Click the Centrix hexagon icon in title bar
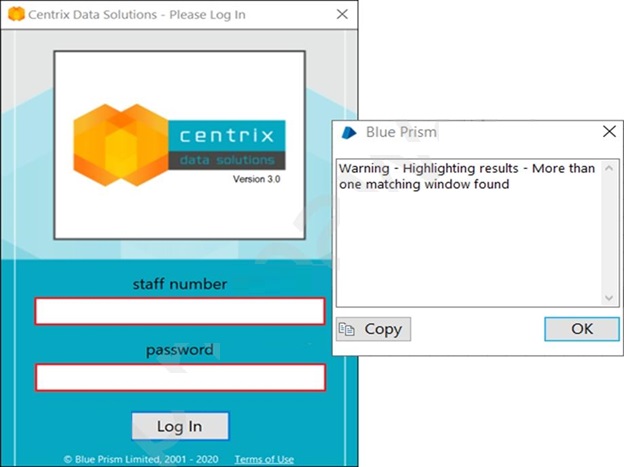 tap(16, 14)
